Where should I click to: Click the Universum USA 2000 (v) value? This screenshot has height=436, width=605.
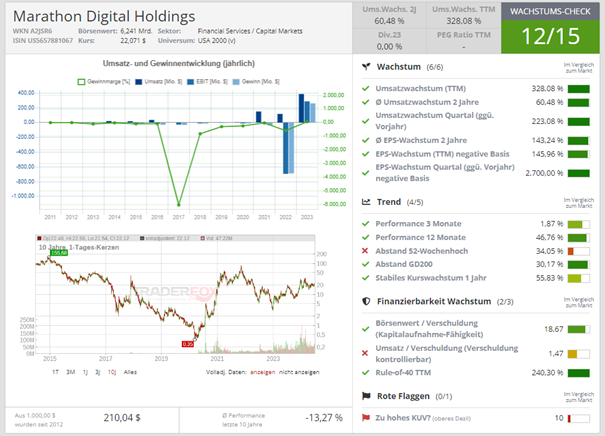(x=216, y=41)
